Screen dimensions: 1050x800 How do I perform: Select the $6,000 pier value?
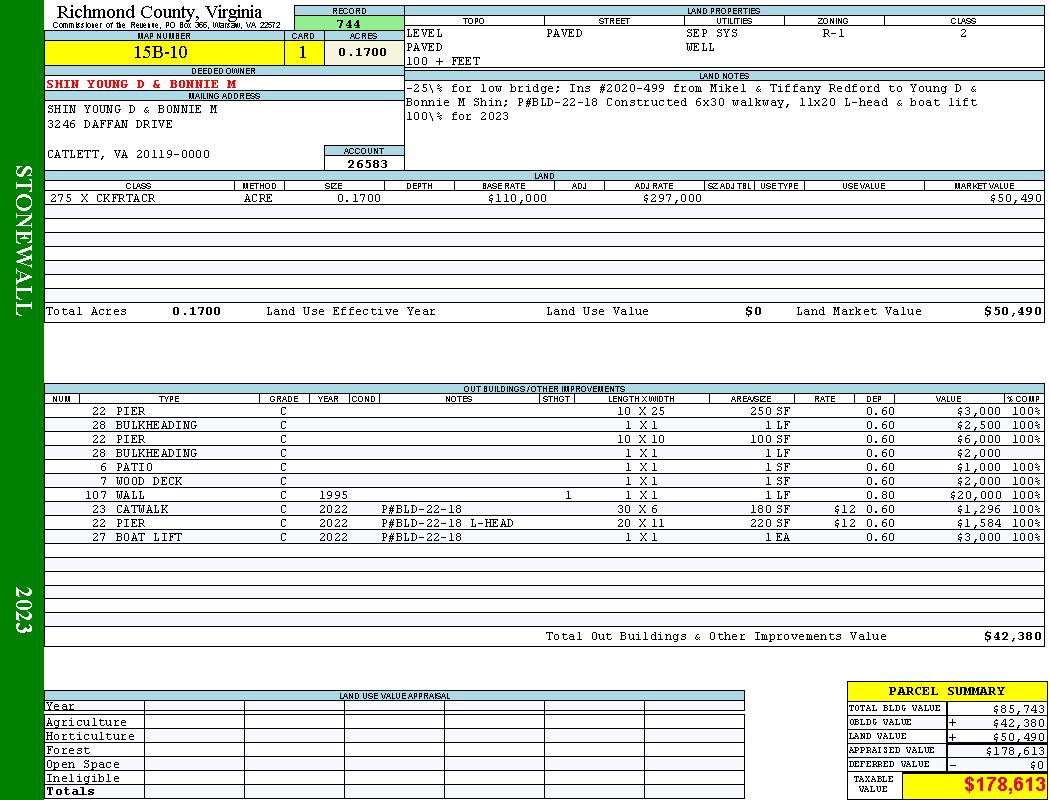tap(978, 439)
